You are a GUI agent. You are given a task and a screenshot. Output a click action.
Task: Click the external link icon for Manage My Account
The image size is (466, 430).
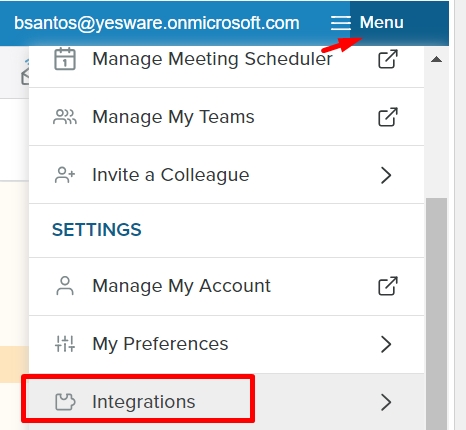tap(388, 286)
